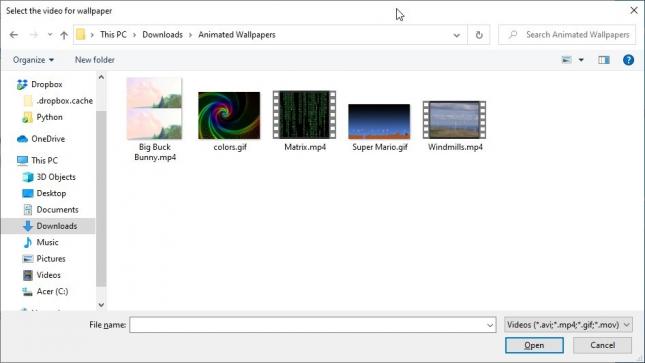
Task: Open the Organize menu
Action: 33,60
